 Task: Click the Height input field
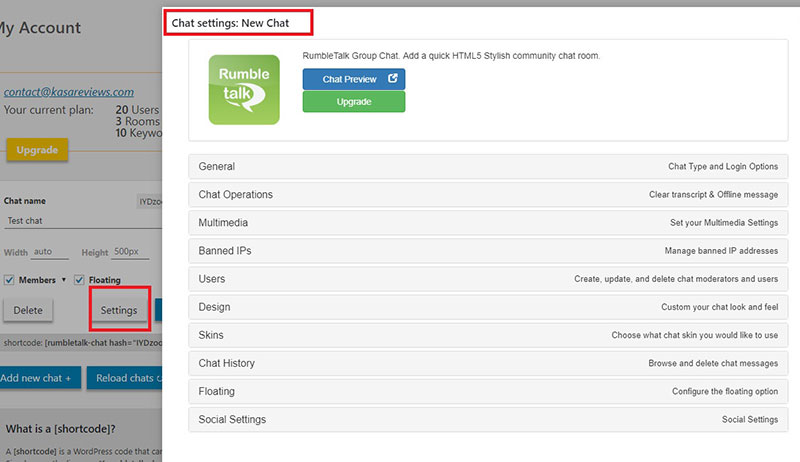(134, 252)
